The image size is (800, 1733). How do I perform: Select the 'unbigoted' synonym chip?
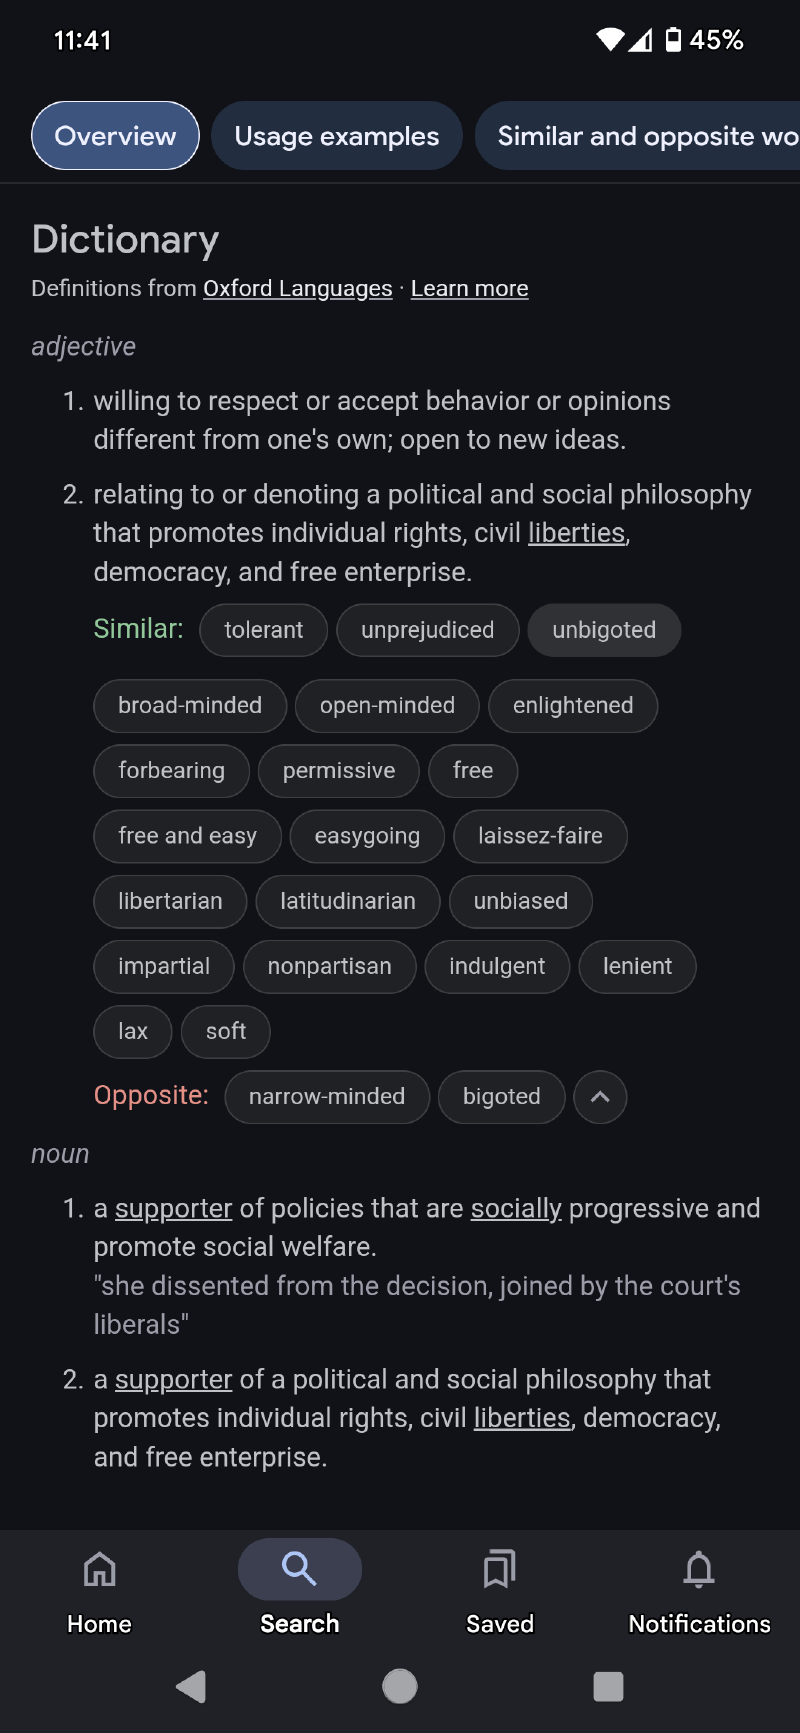pos(604,630)
